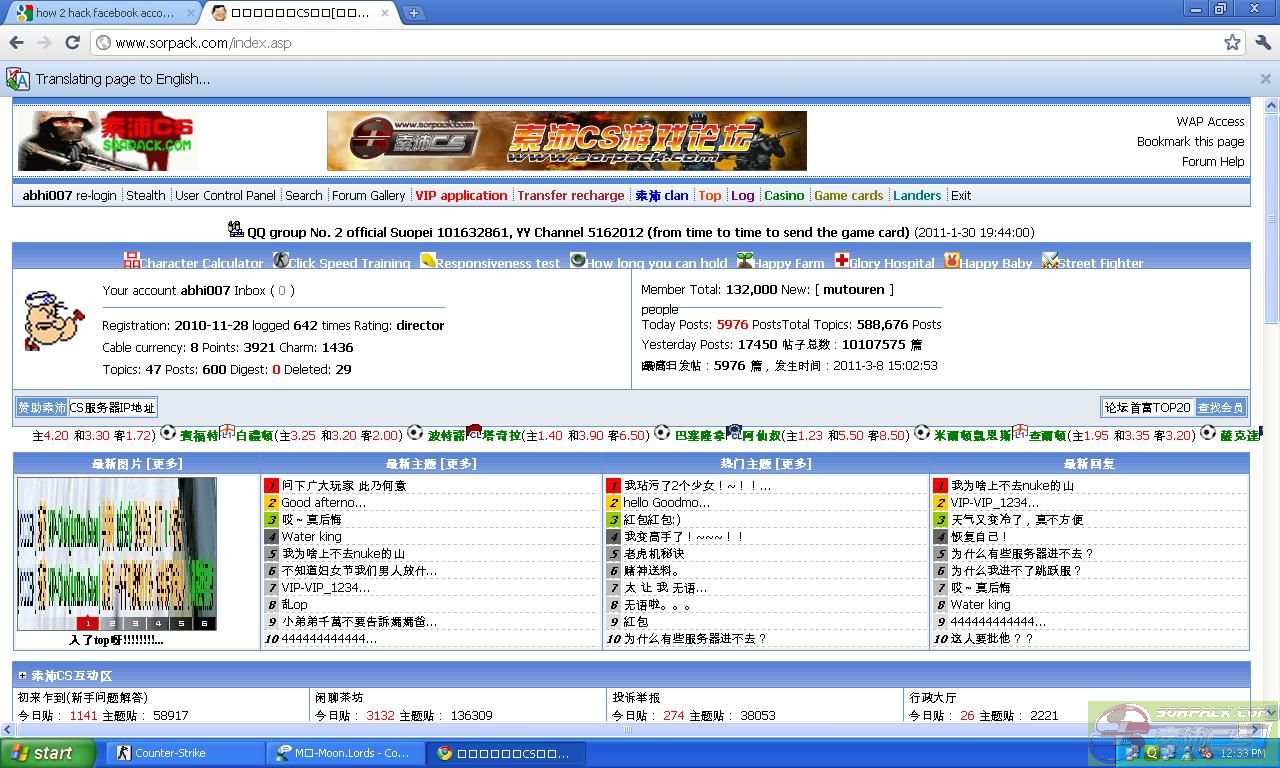Reload the page with the refresh icon

coord(72,43)
